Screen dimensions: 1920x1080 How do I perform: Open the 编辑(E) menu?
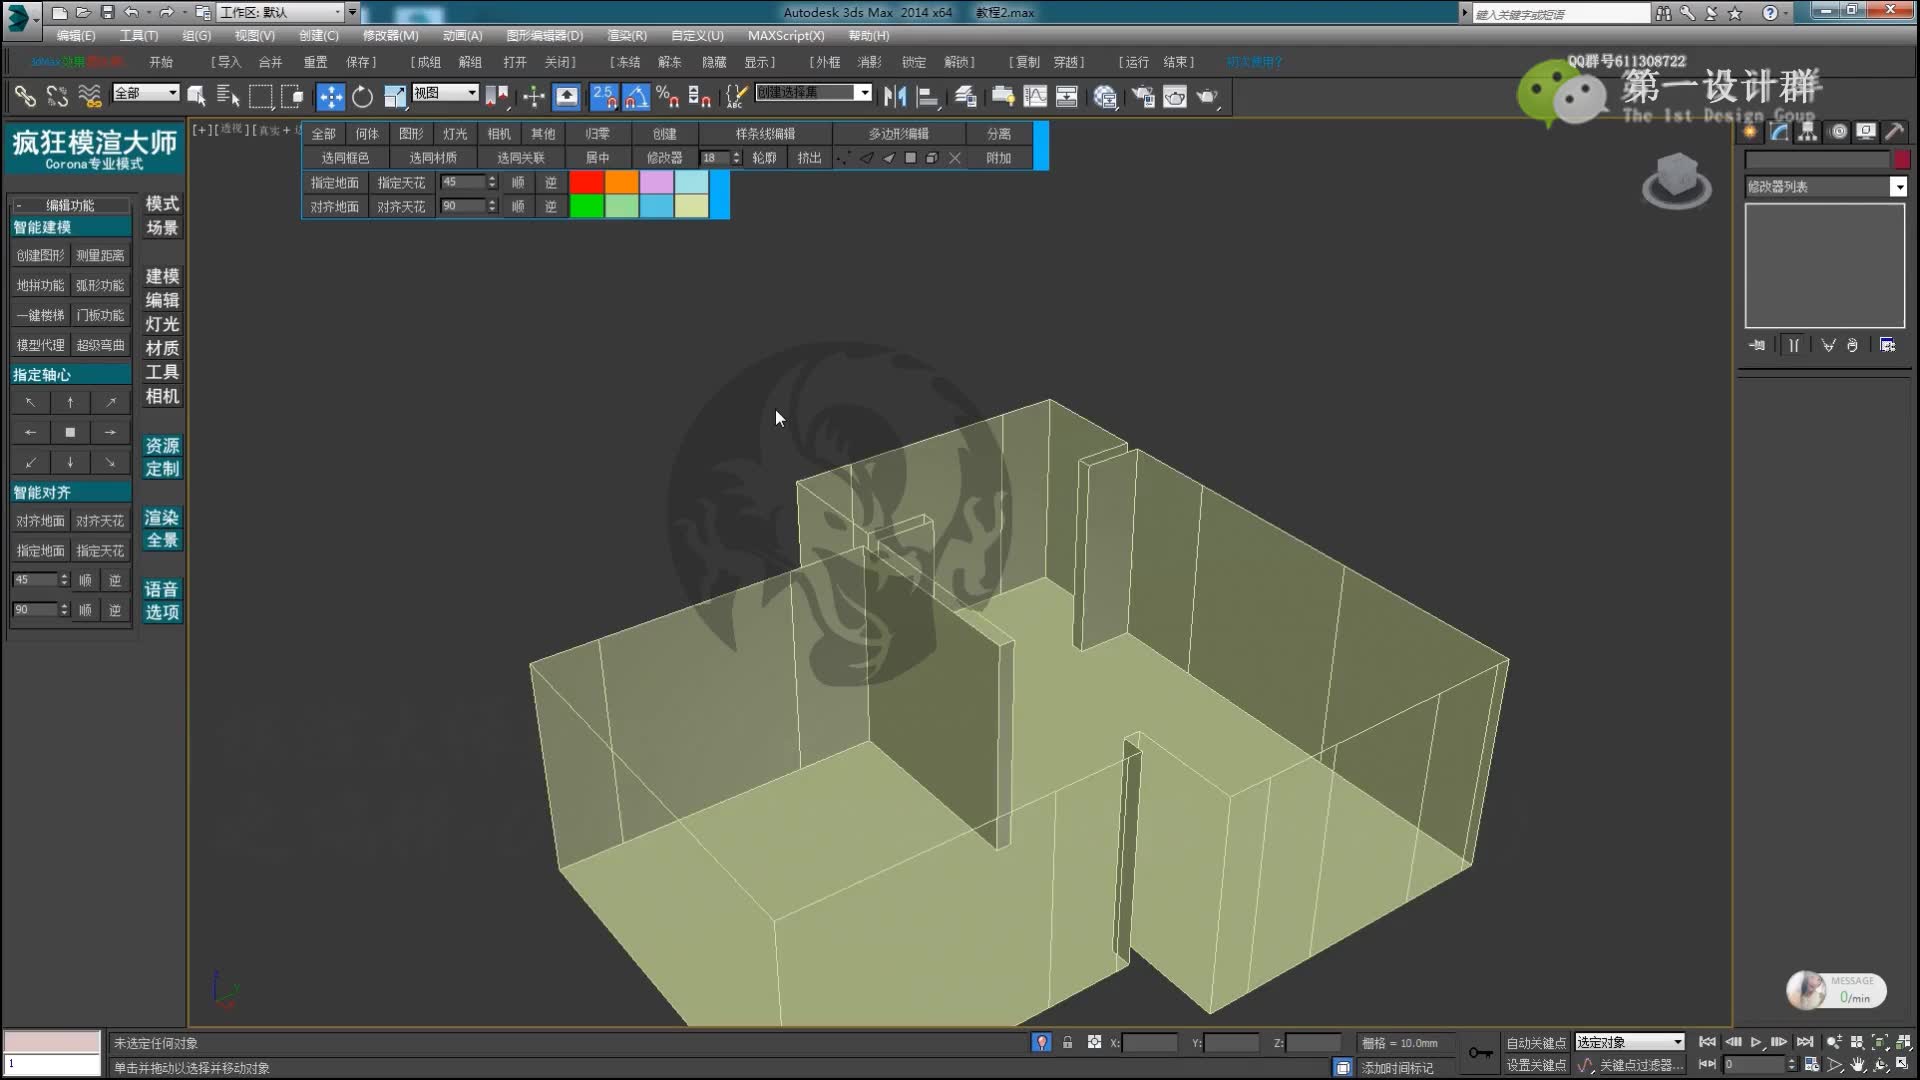coord(76,35)
